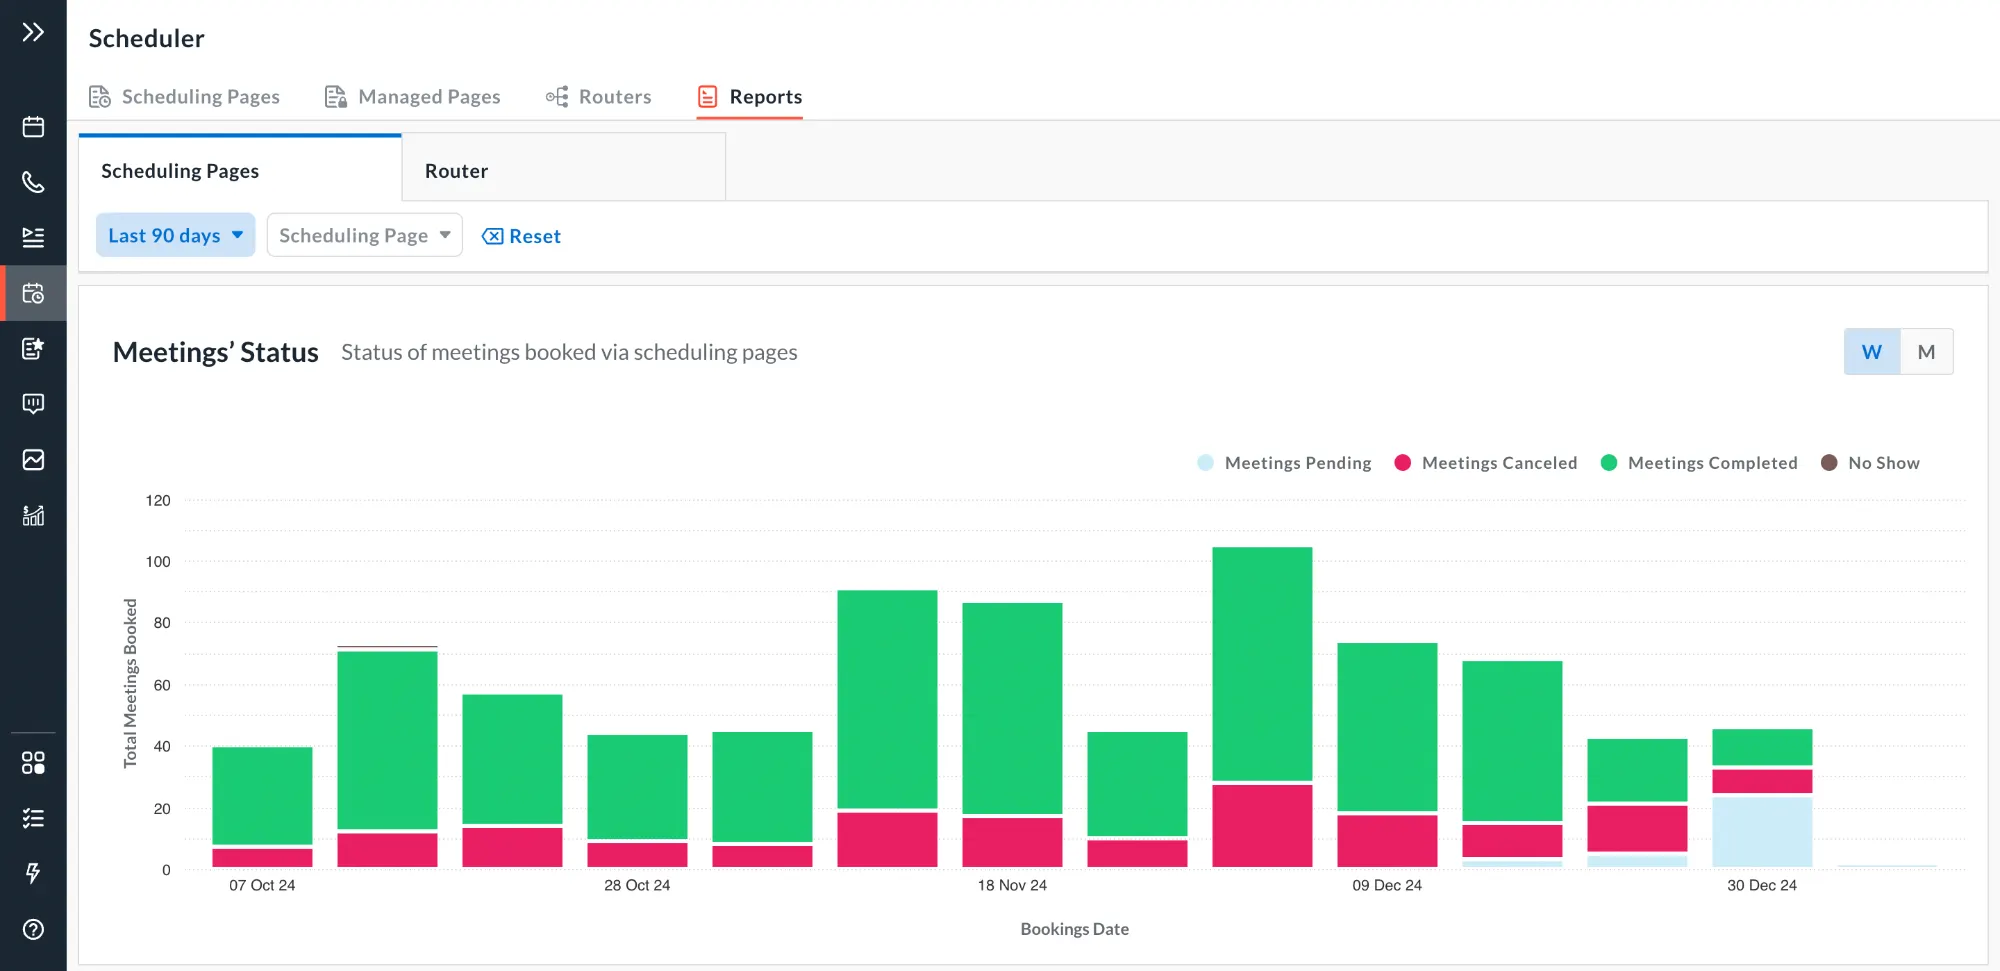Open the checklist tasks icon in sidebar
The image size is (2000, 971).
point(33,818)
